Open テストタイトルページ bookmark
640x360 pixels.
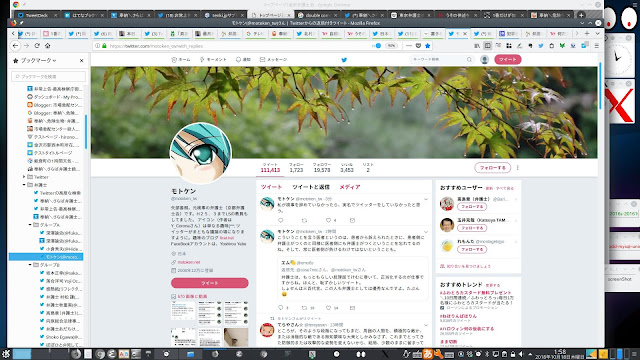click(51, 153)
